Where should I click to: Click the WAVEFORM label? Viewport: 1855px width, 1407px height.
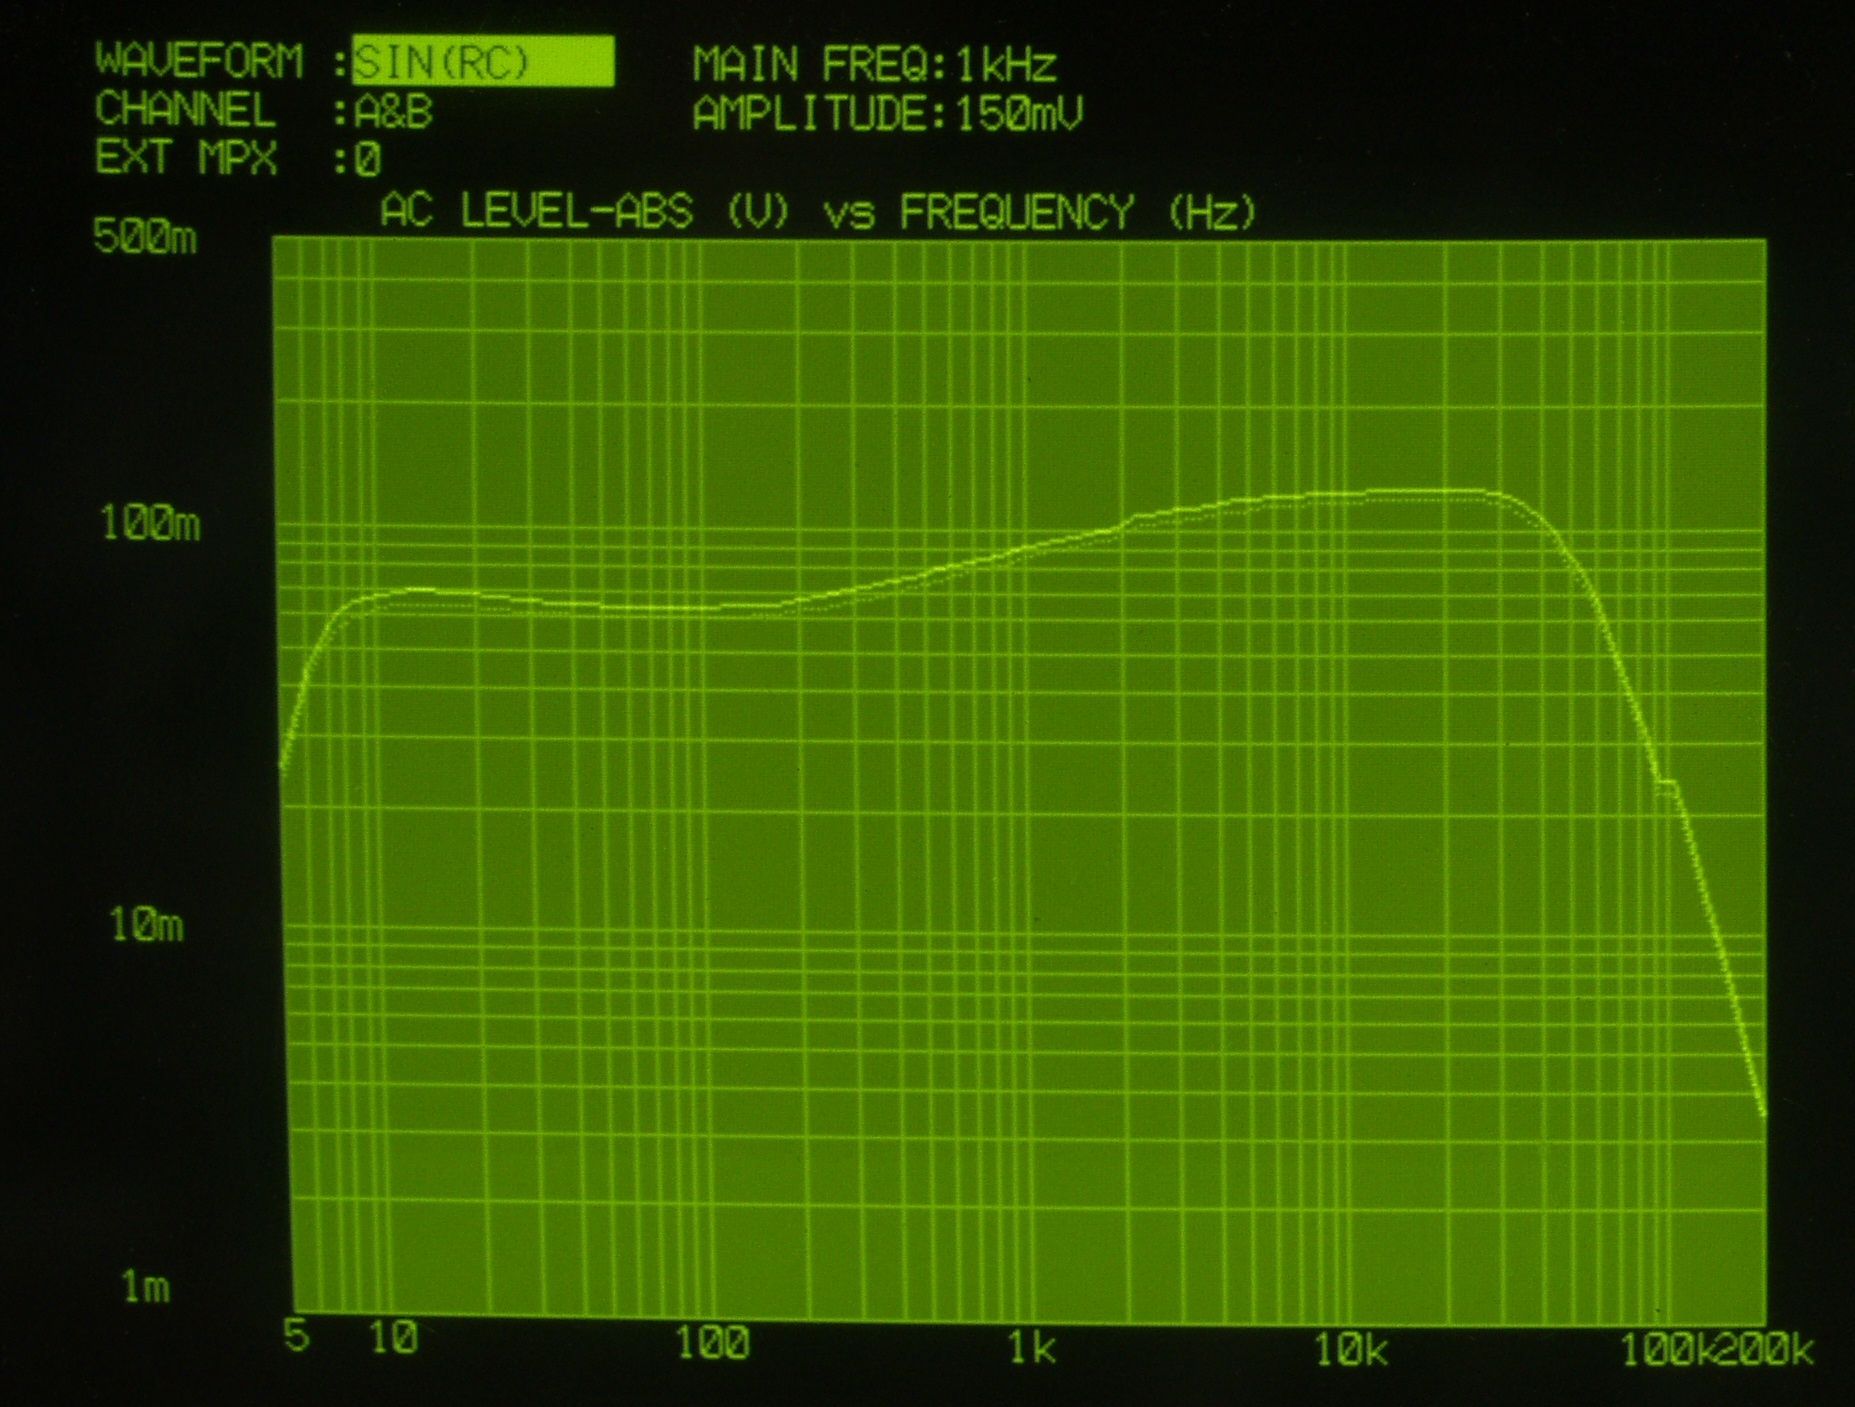coord(199,60)
